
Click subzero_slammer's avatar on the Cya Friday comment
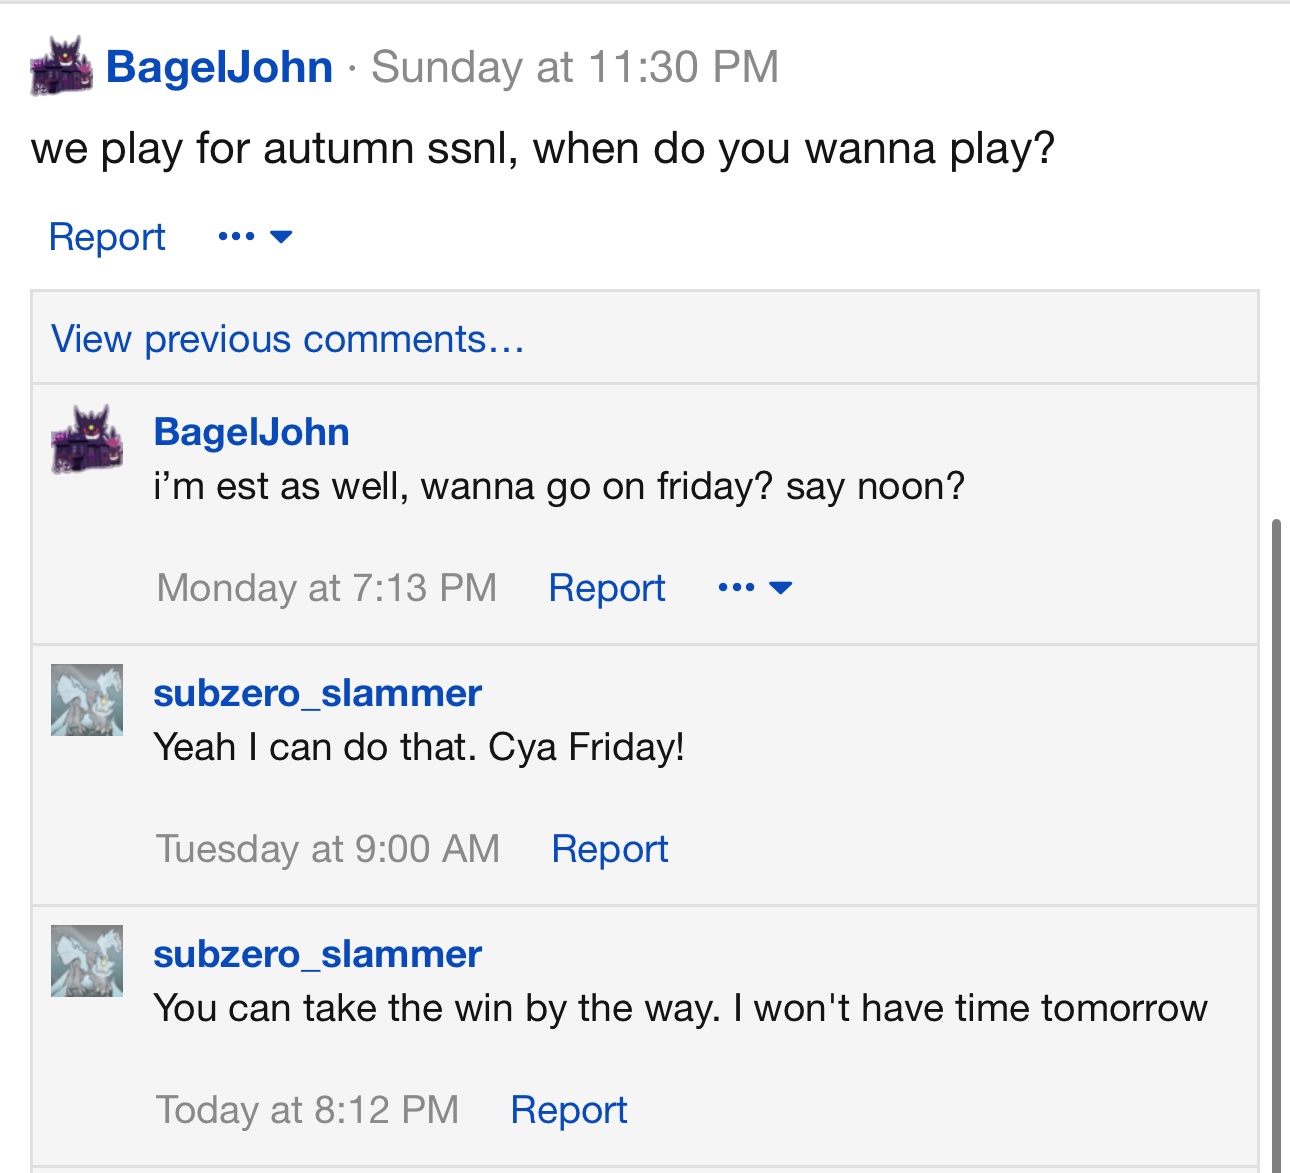coord(87,700)
